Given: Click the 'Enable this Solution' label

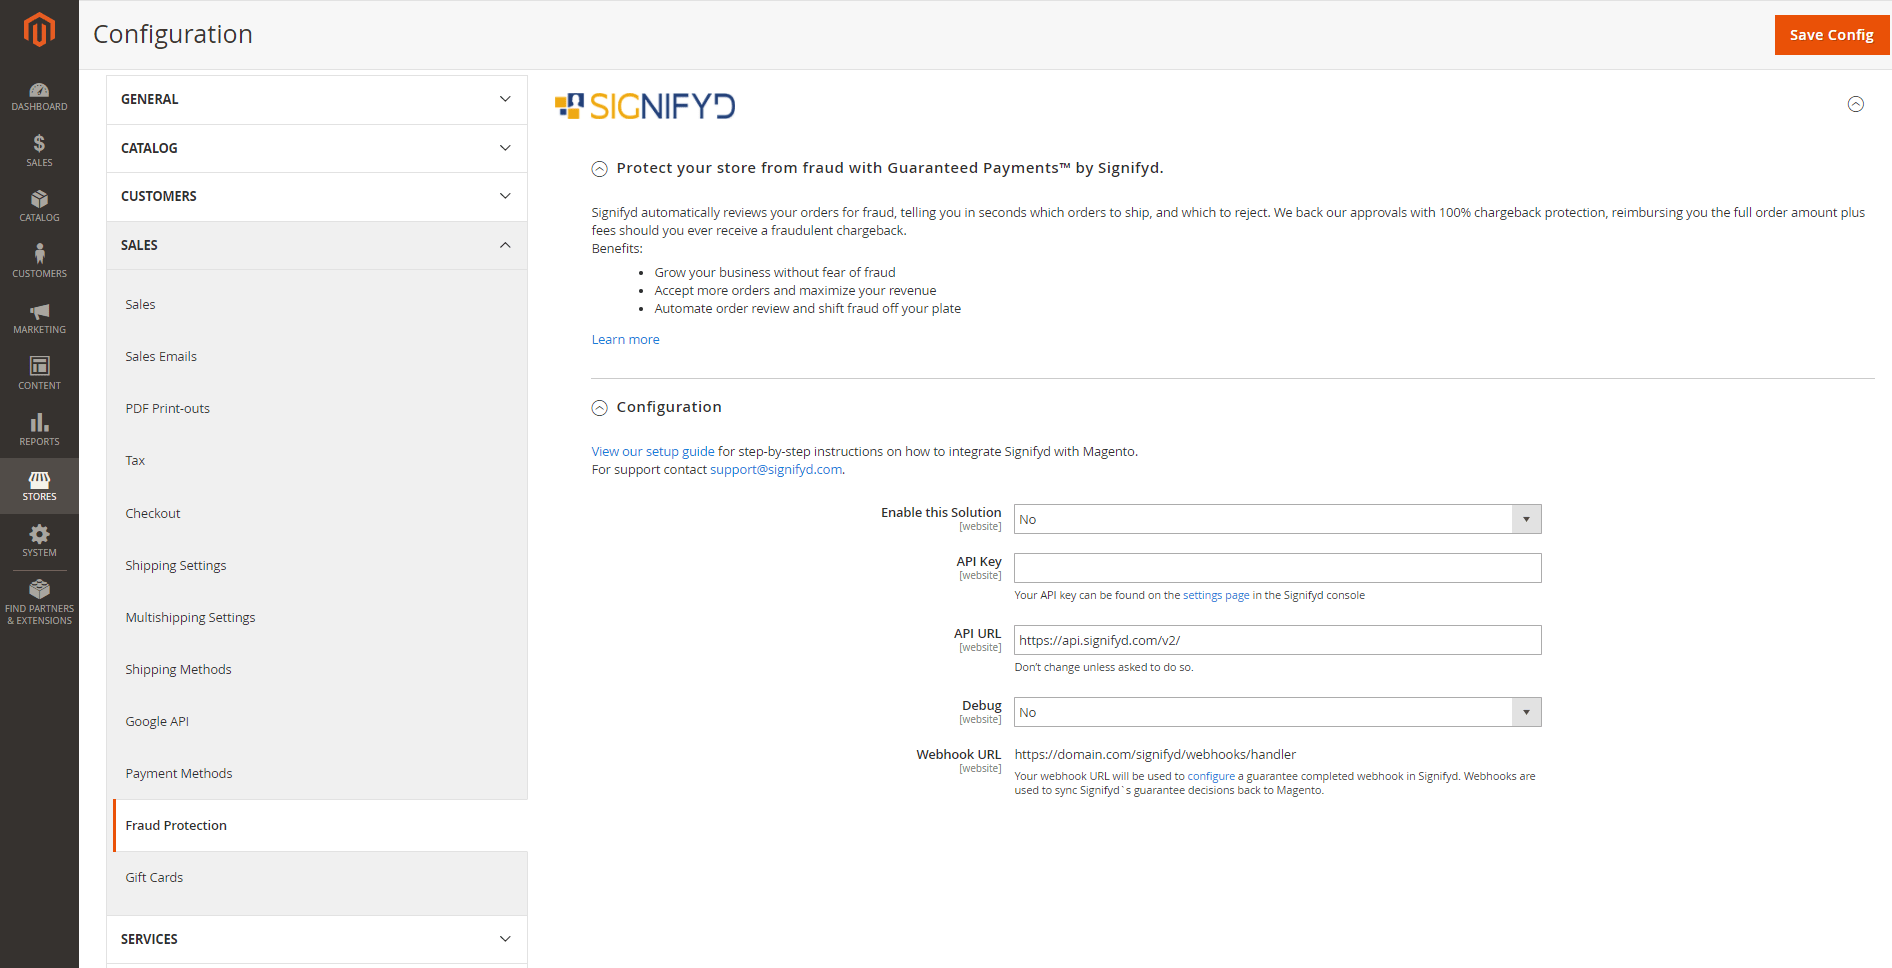Looking at the screenshot, I should [940, 512].
